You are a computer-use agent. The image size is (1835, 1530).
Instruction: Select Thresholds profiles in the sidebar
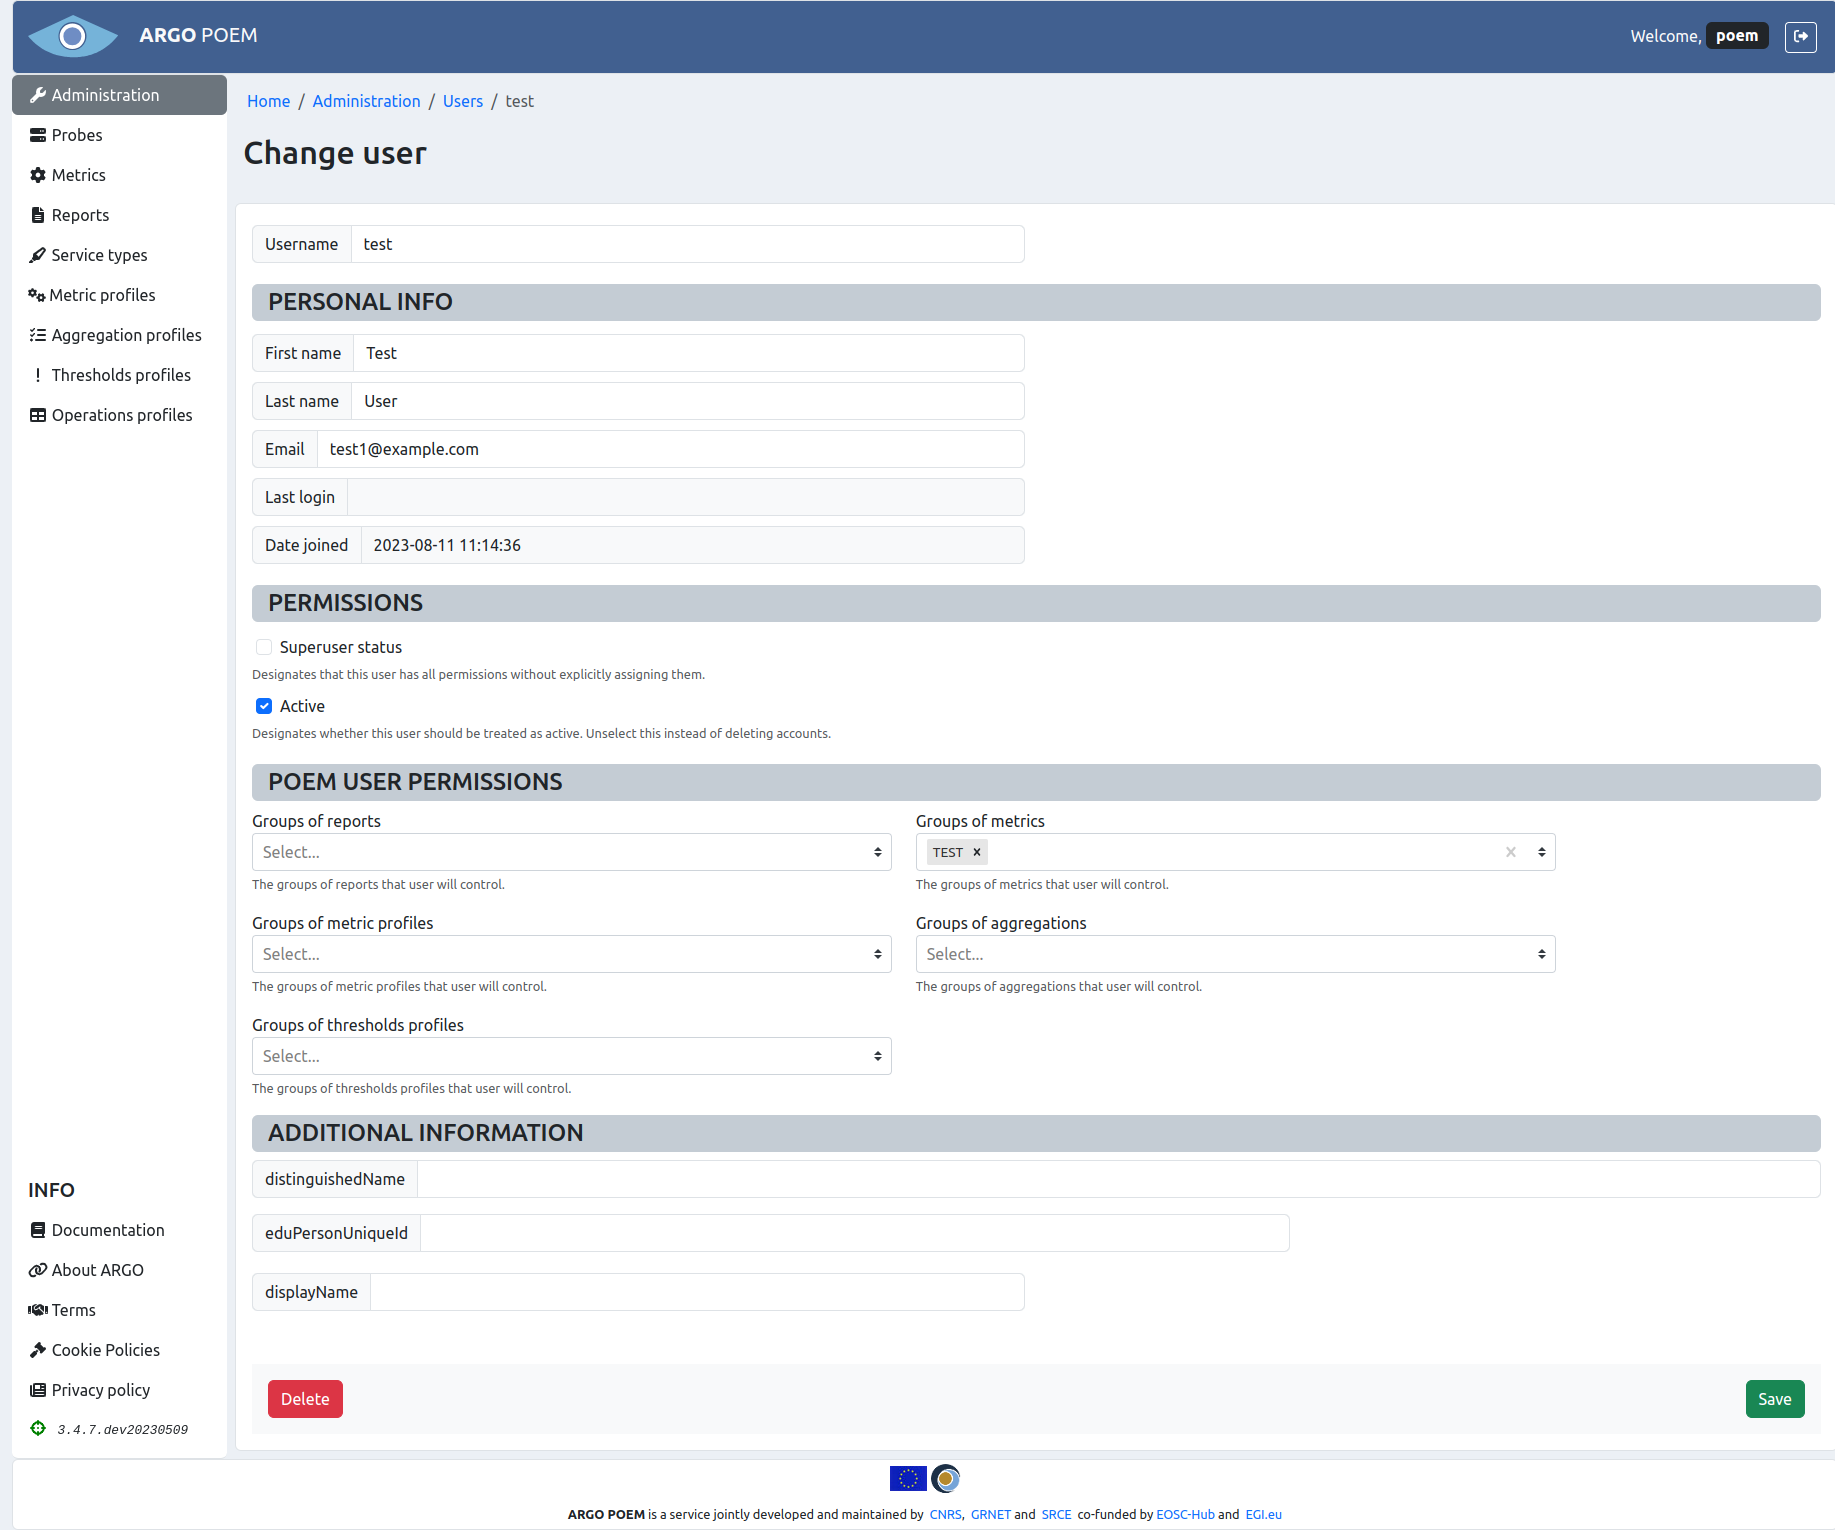click(x=120, y=375)
